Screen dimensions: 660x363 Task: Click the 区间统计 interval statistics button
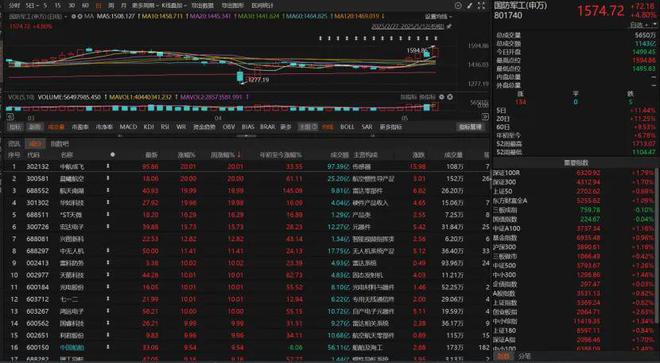pos(262,5)
